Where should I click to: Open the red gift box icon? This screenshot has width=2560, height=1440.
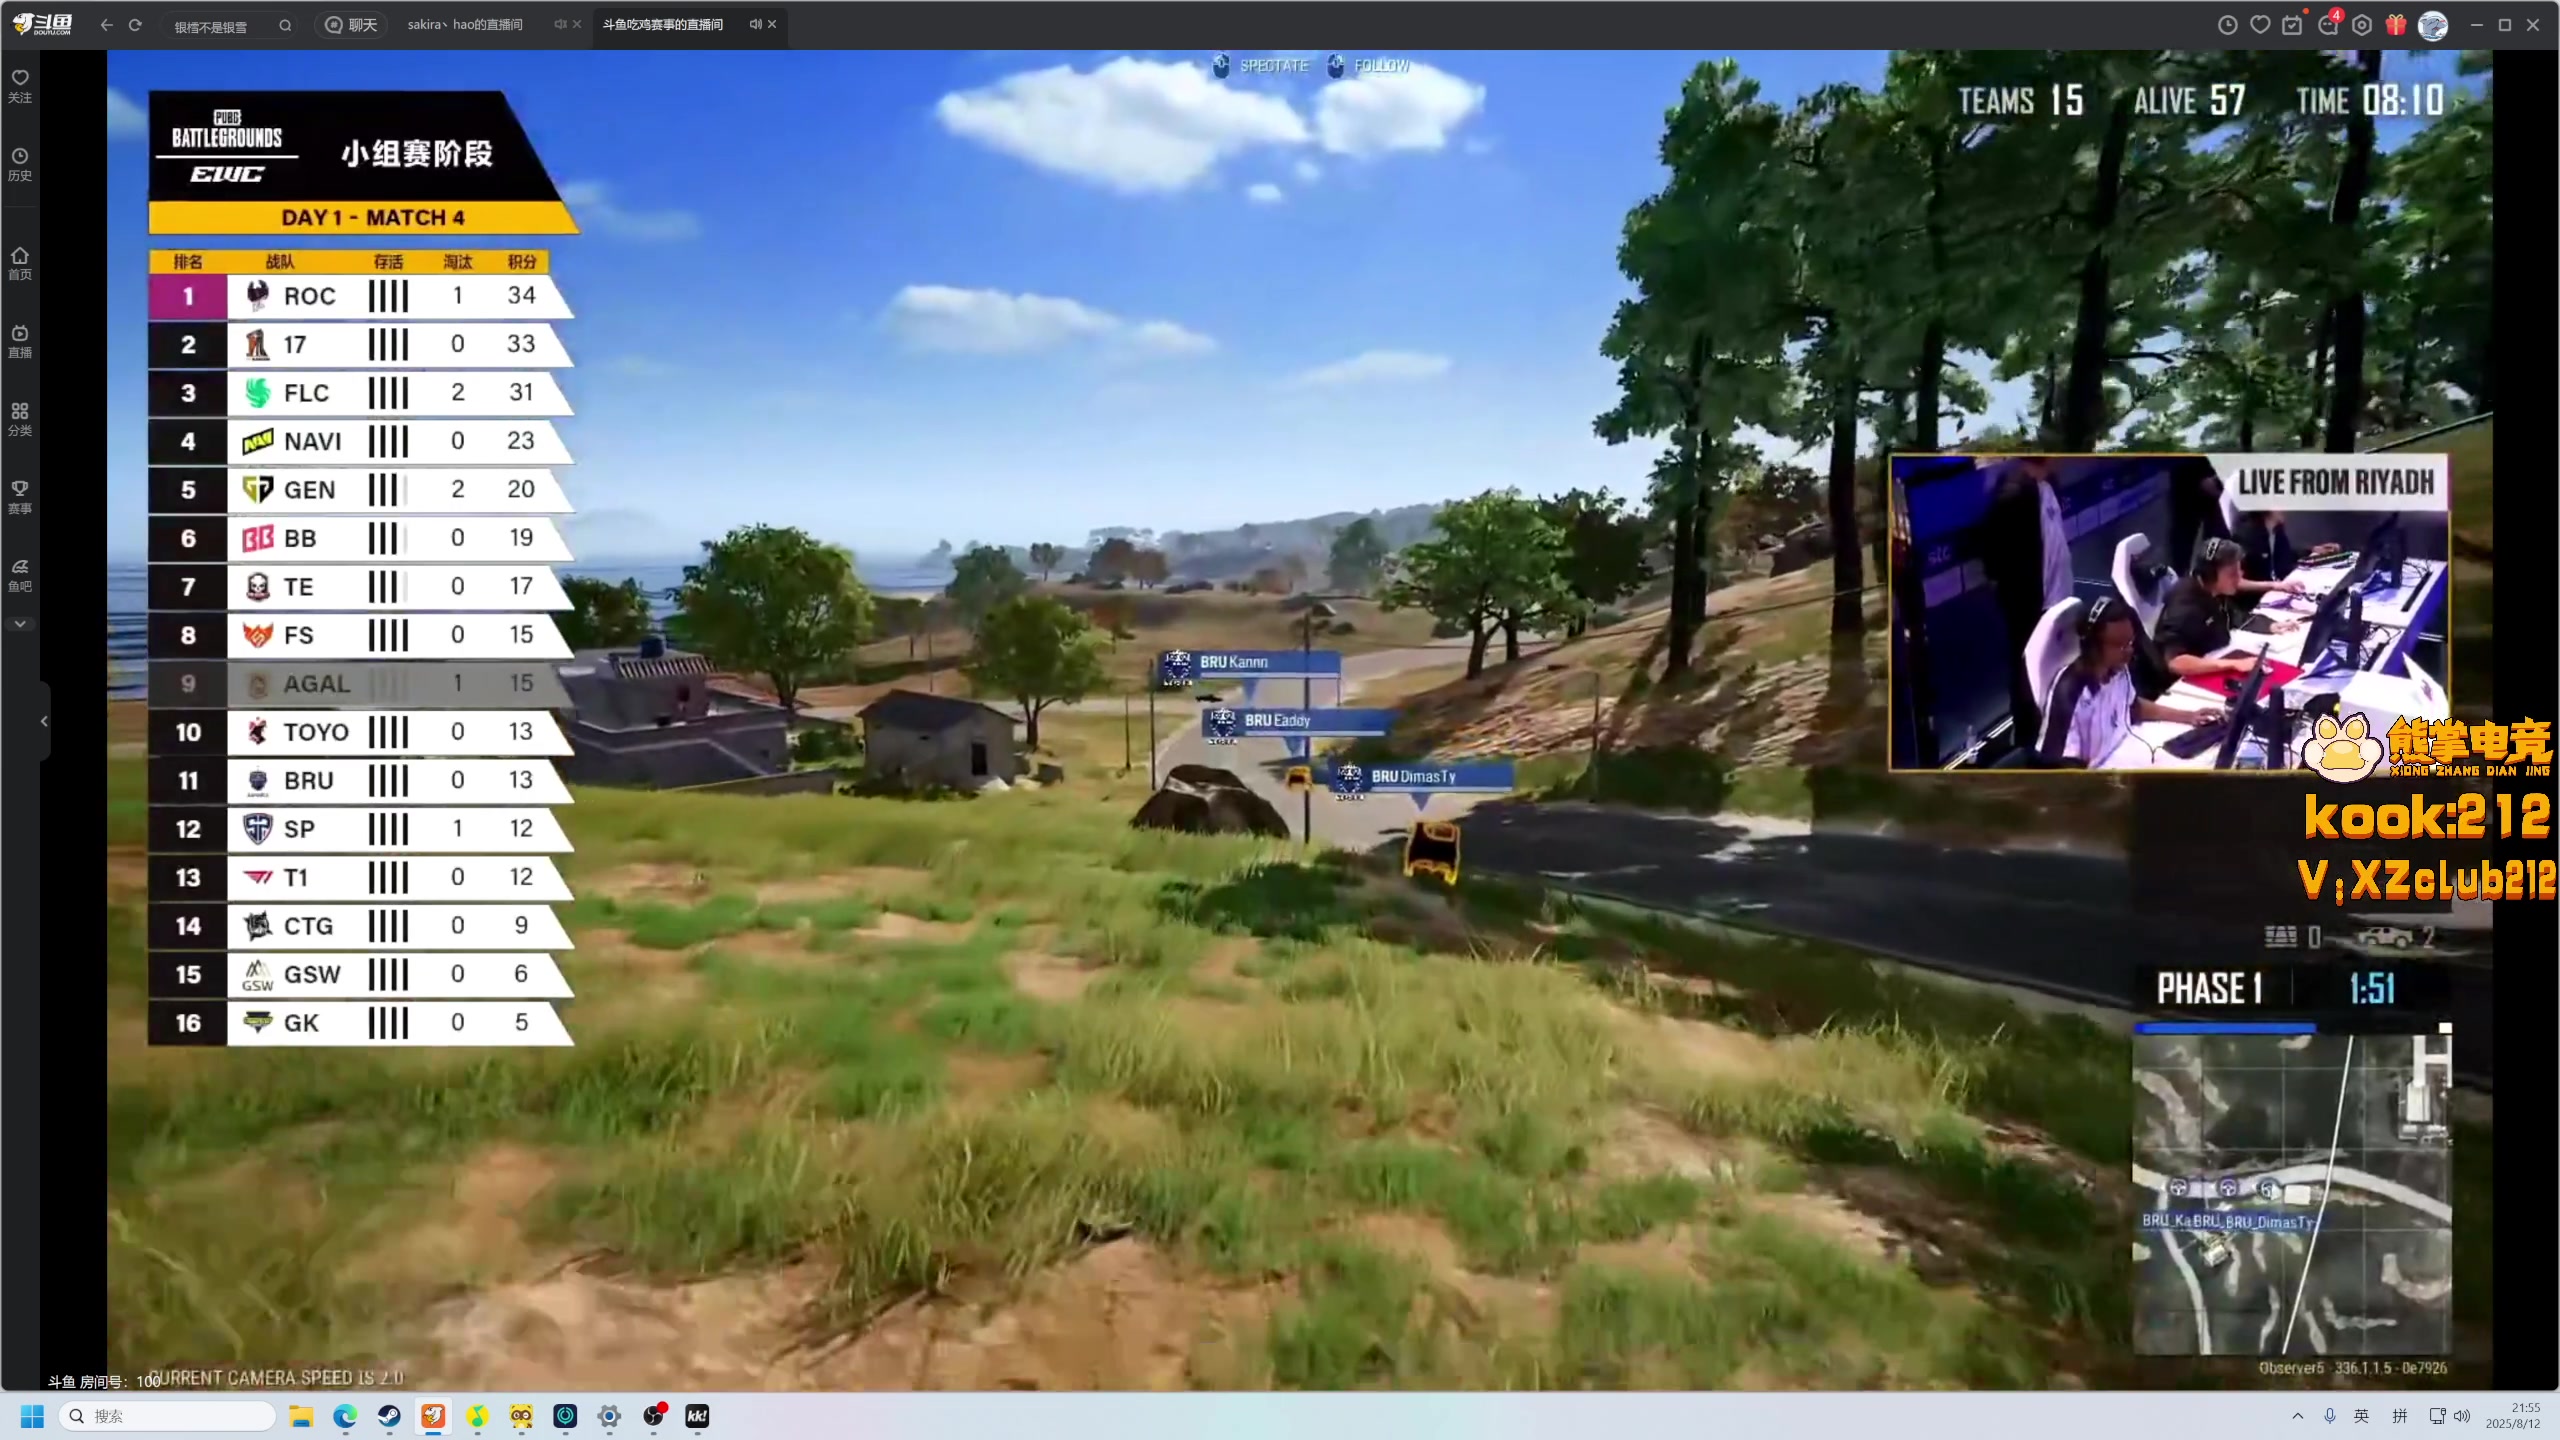tap(2395, 25)
